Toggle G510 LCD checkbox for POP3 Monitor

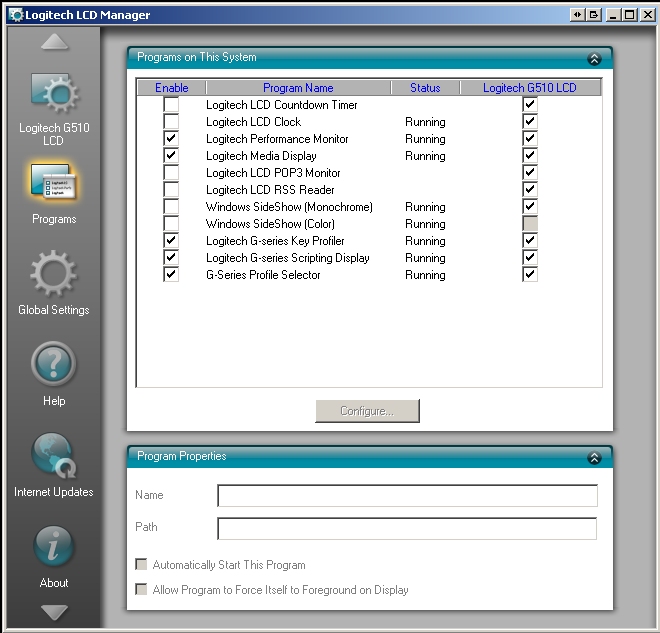pyautogui.click(x=530, y=173)
